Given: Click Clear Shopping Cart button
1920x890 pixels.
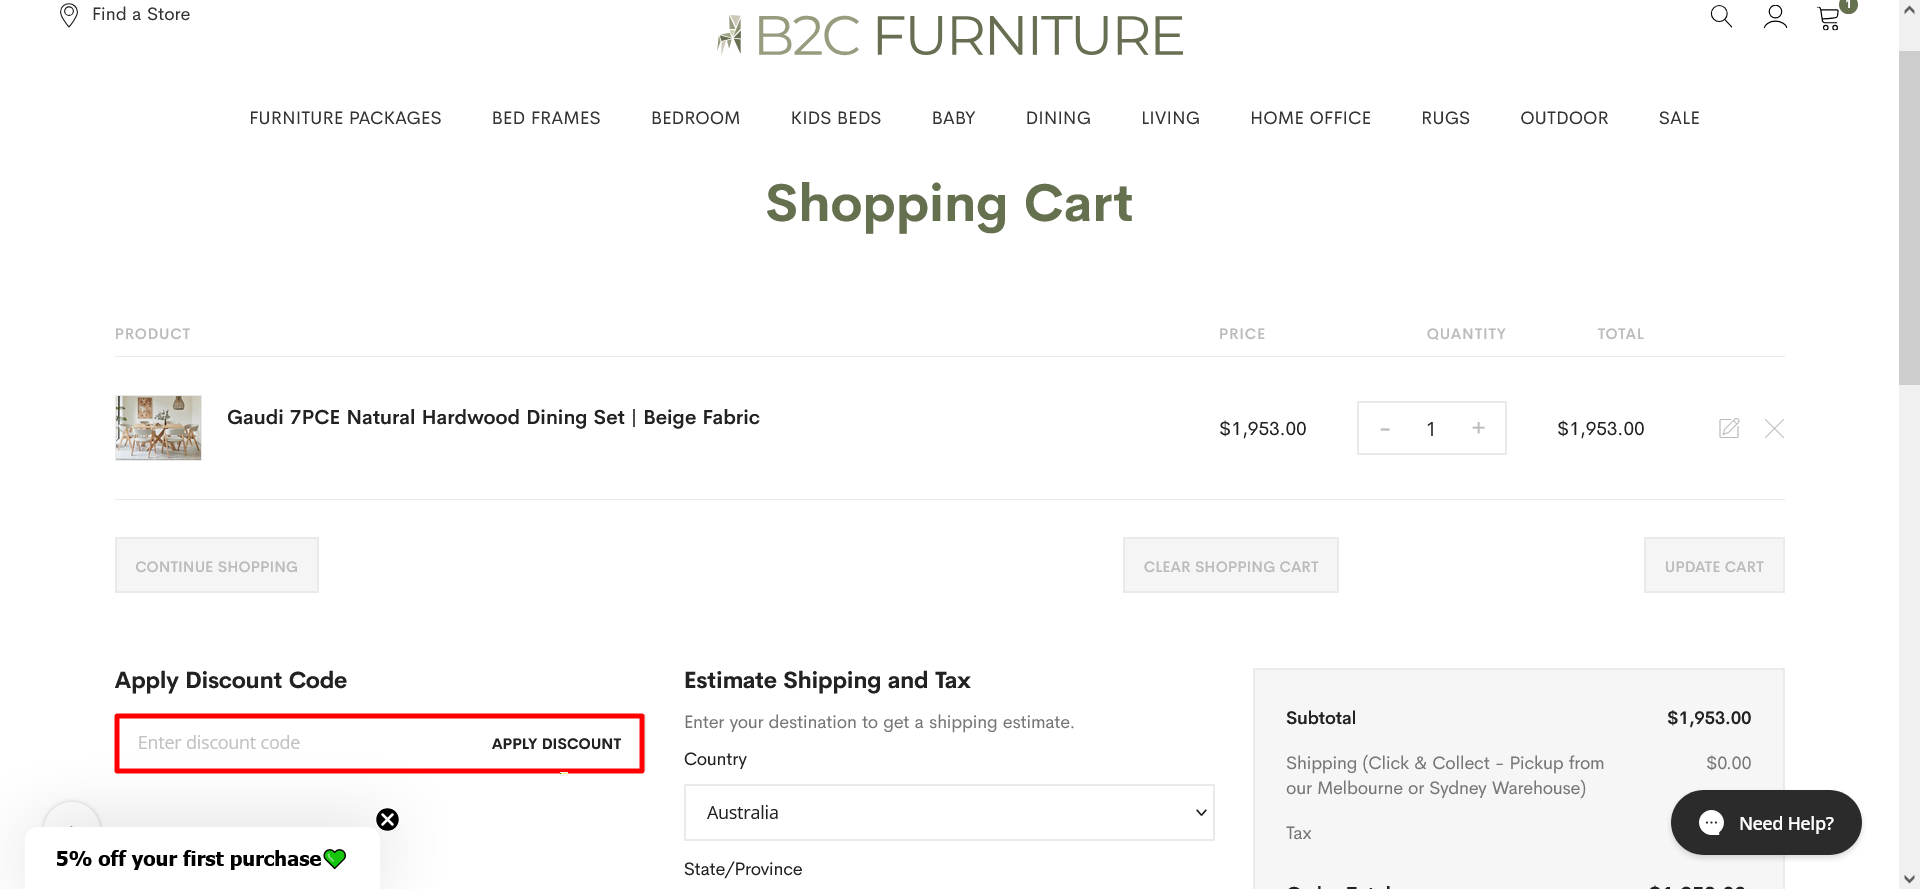Looking at the screenshot, I should 1231,566.
